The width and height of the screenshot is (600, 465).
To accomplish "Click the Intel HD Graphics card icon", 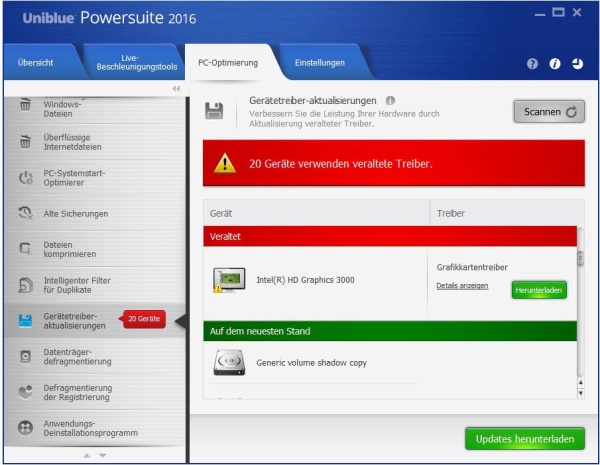I will (229, 280).
